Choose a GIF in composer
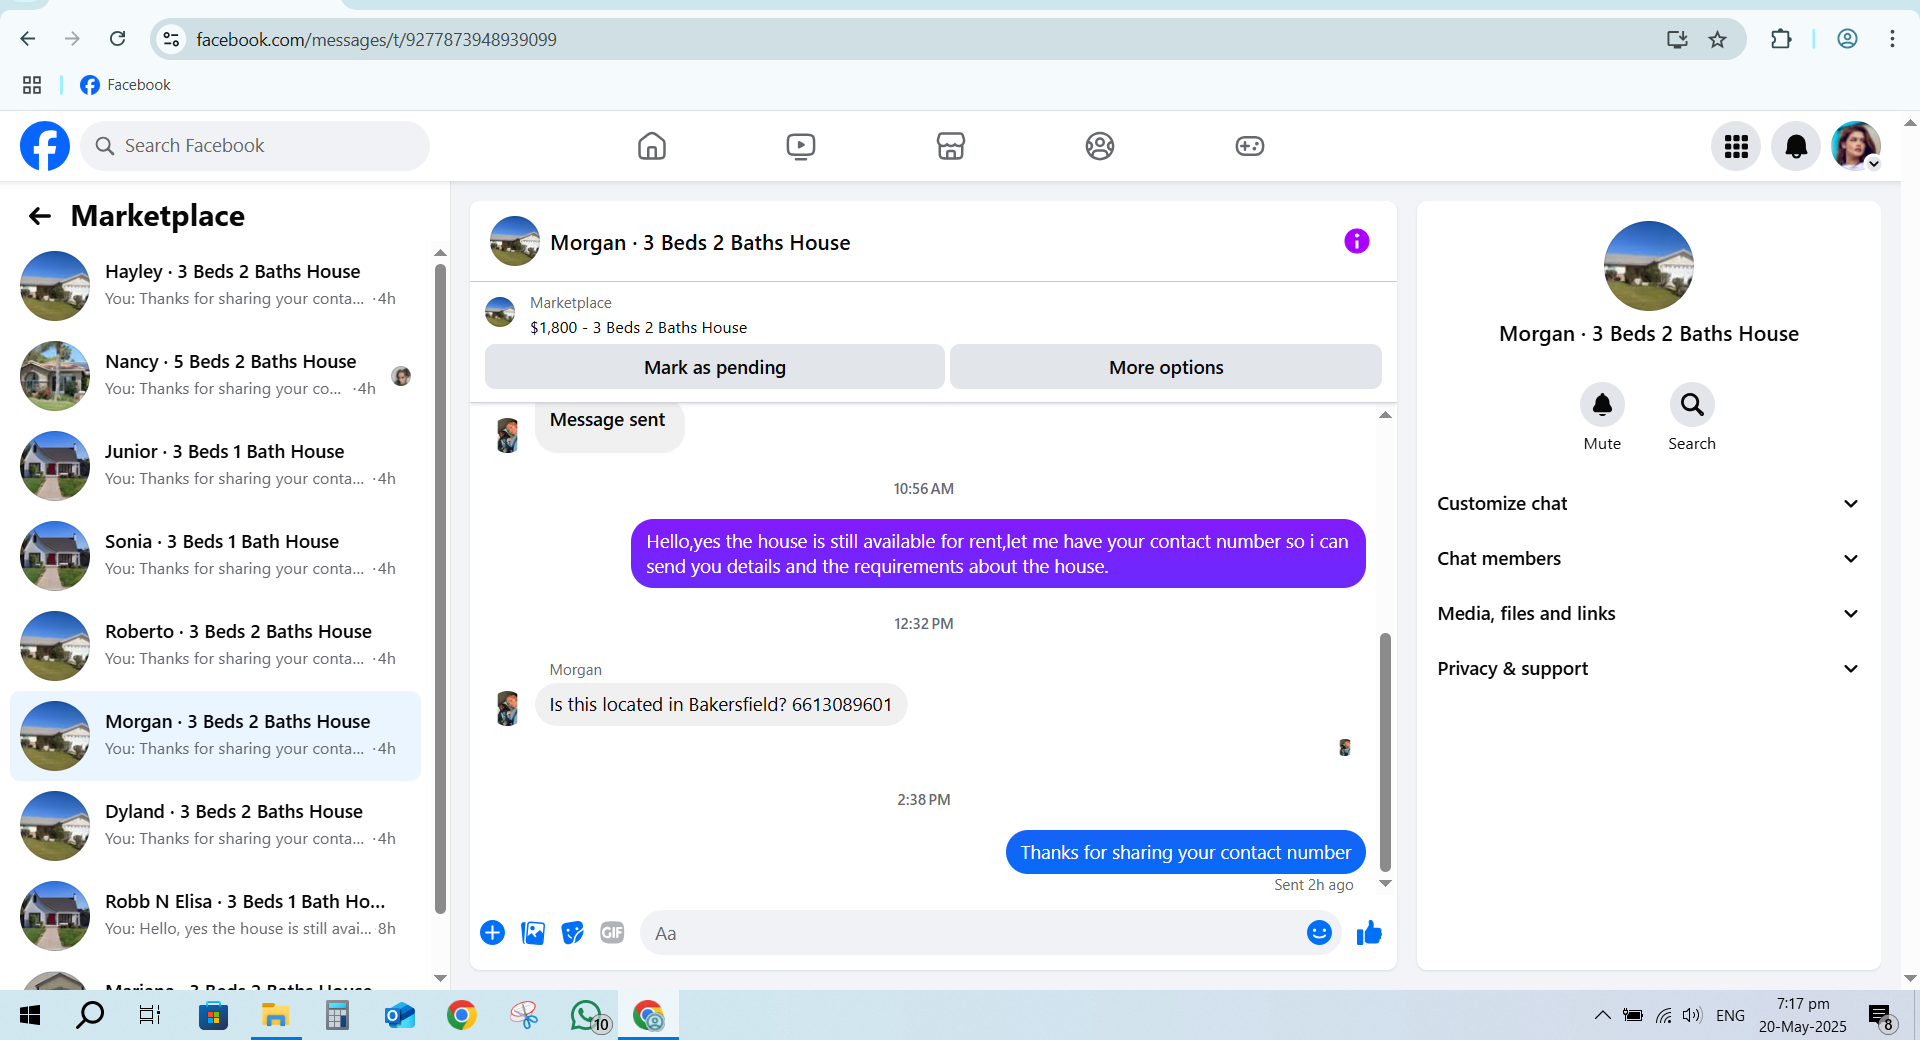The width and height of the screenshot is (1920, 1040). pyautogui.click(x=612, y=933)
